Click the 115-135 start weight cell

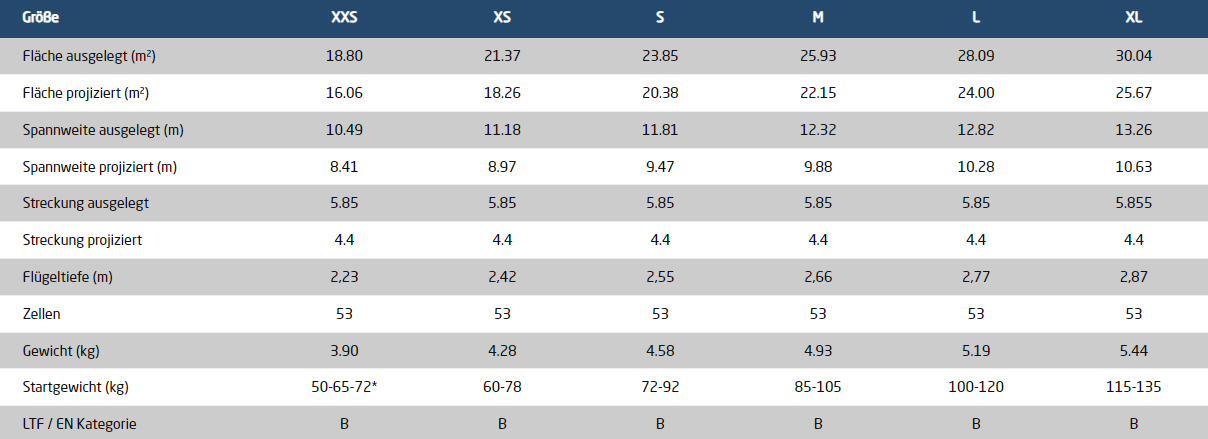pos(1134,387)
